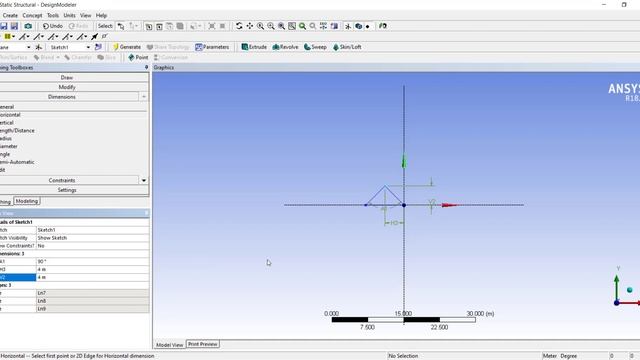The image size is (640, 360).
Task: Click the green Zoom to Fit magnifier
Action: [x=302, y=26]
